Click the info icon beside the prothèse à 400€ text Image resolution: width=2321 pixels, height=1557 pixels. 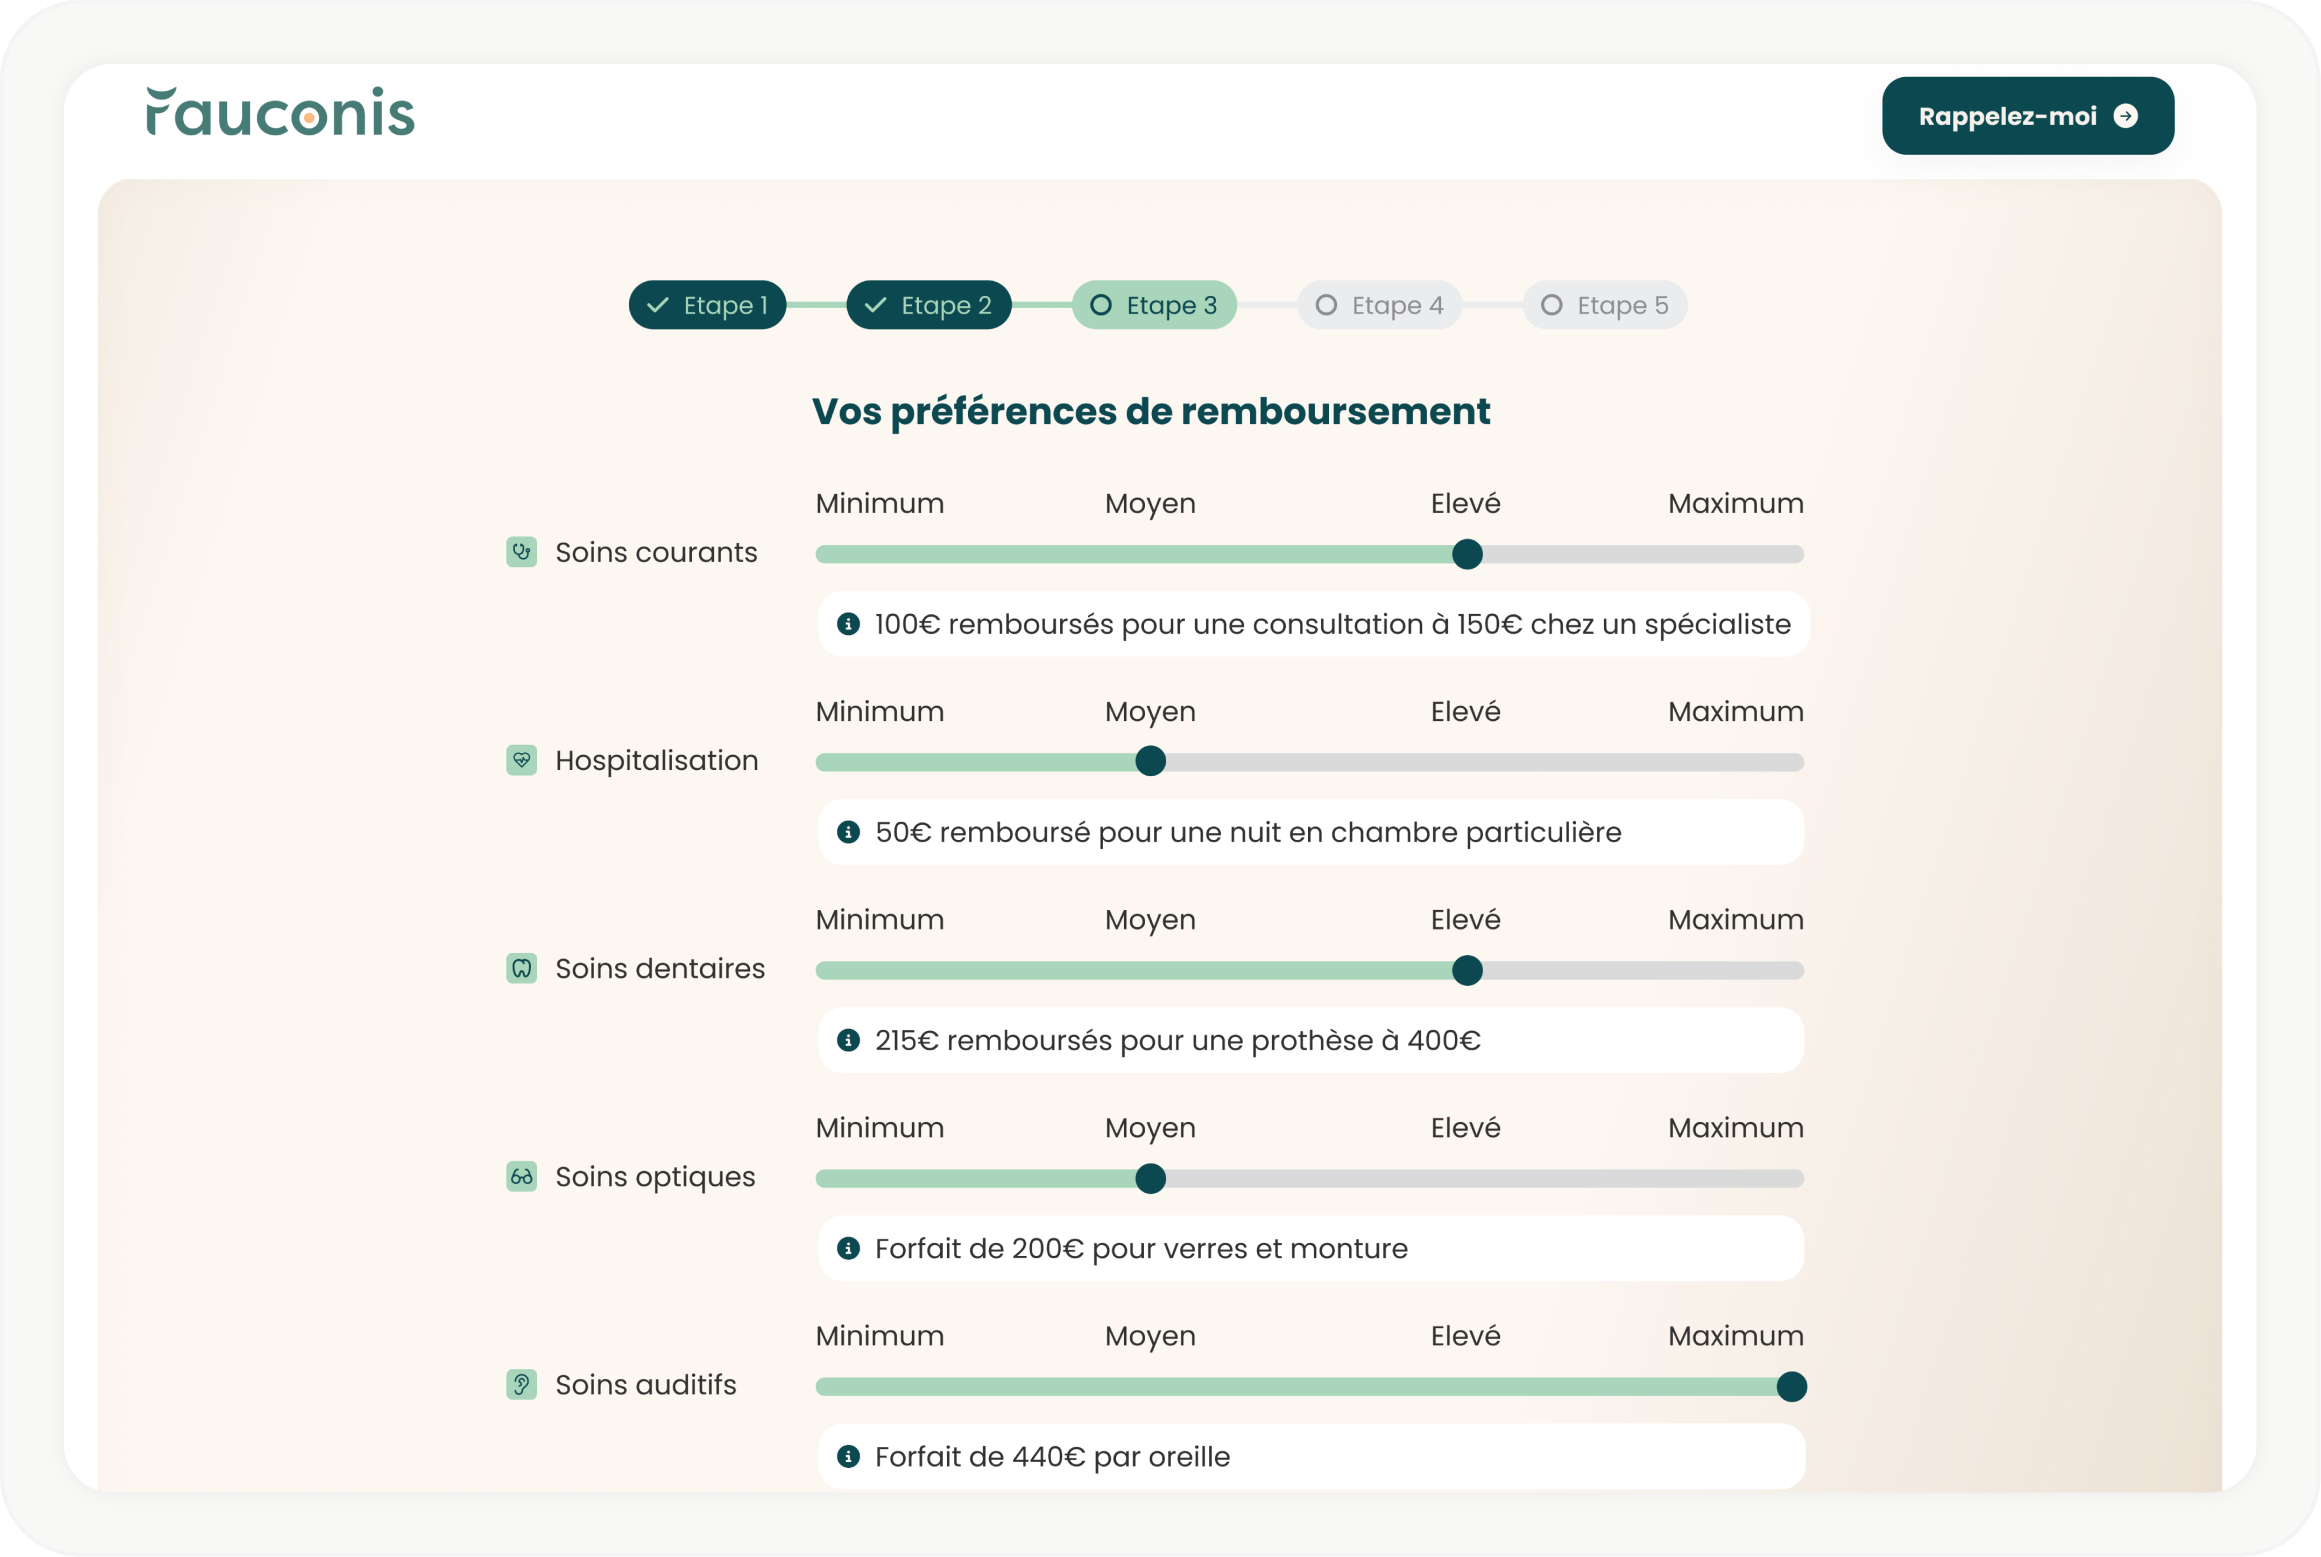coord(848,1040)
